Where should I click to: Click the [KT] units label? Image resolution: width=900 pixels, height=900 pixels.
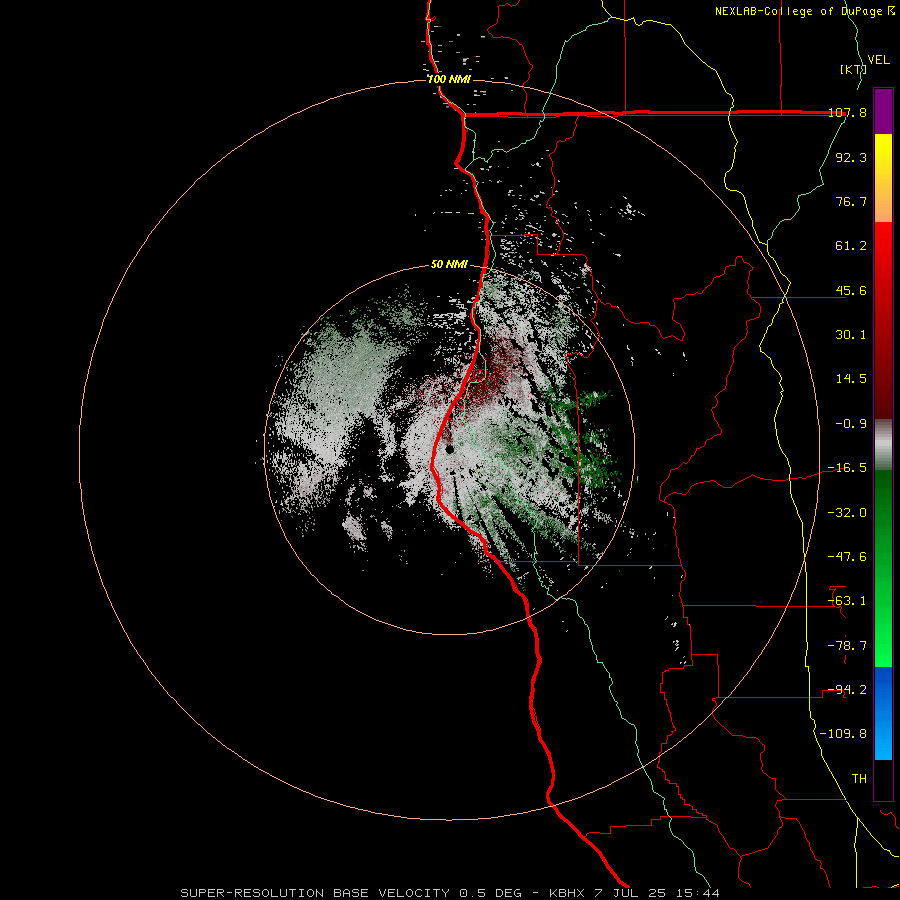pyautogui.click(x=853, y=69)
